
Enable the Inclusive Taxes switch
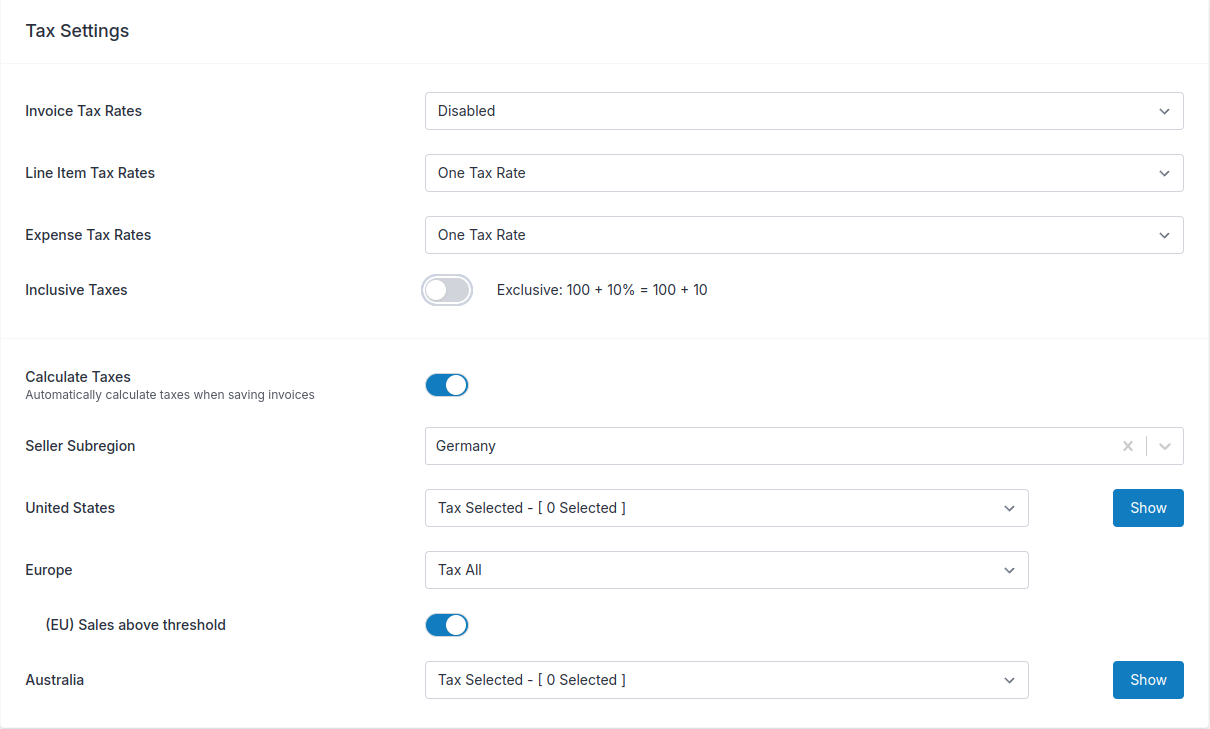pos(447,290)
